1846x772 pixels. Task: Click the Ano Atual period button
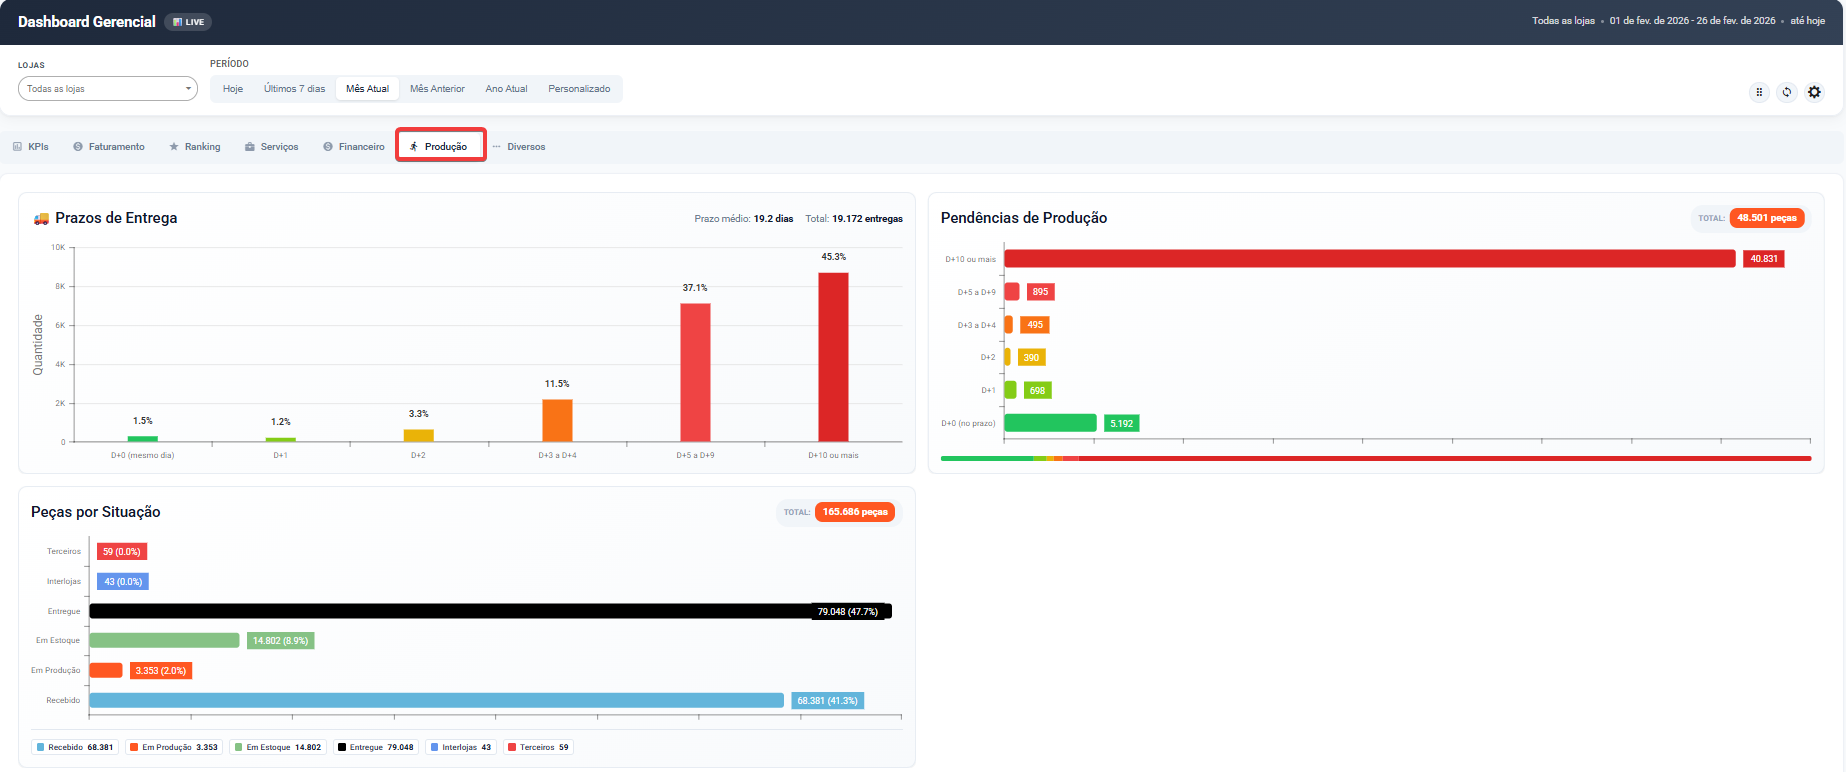(506, 89)
